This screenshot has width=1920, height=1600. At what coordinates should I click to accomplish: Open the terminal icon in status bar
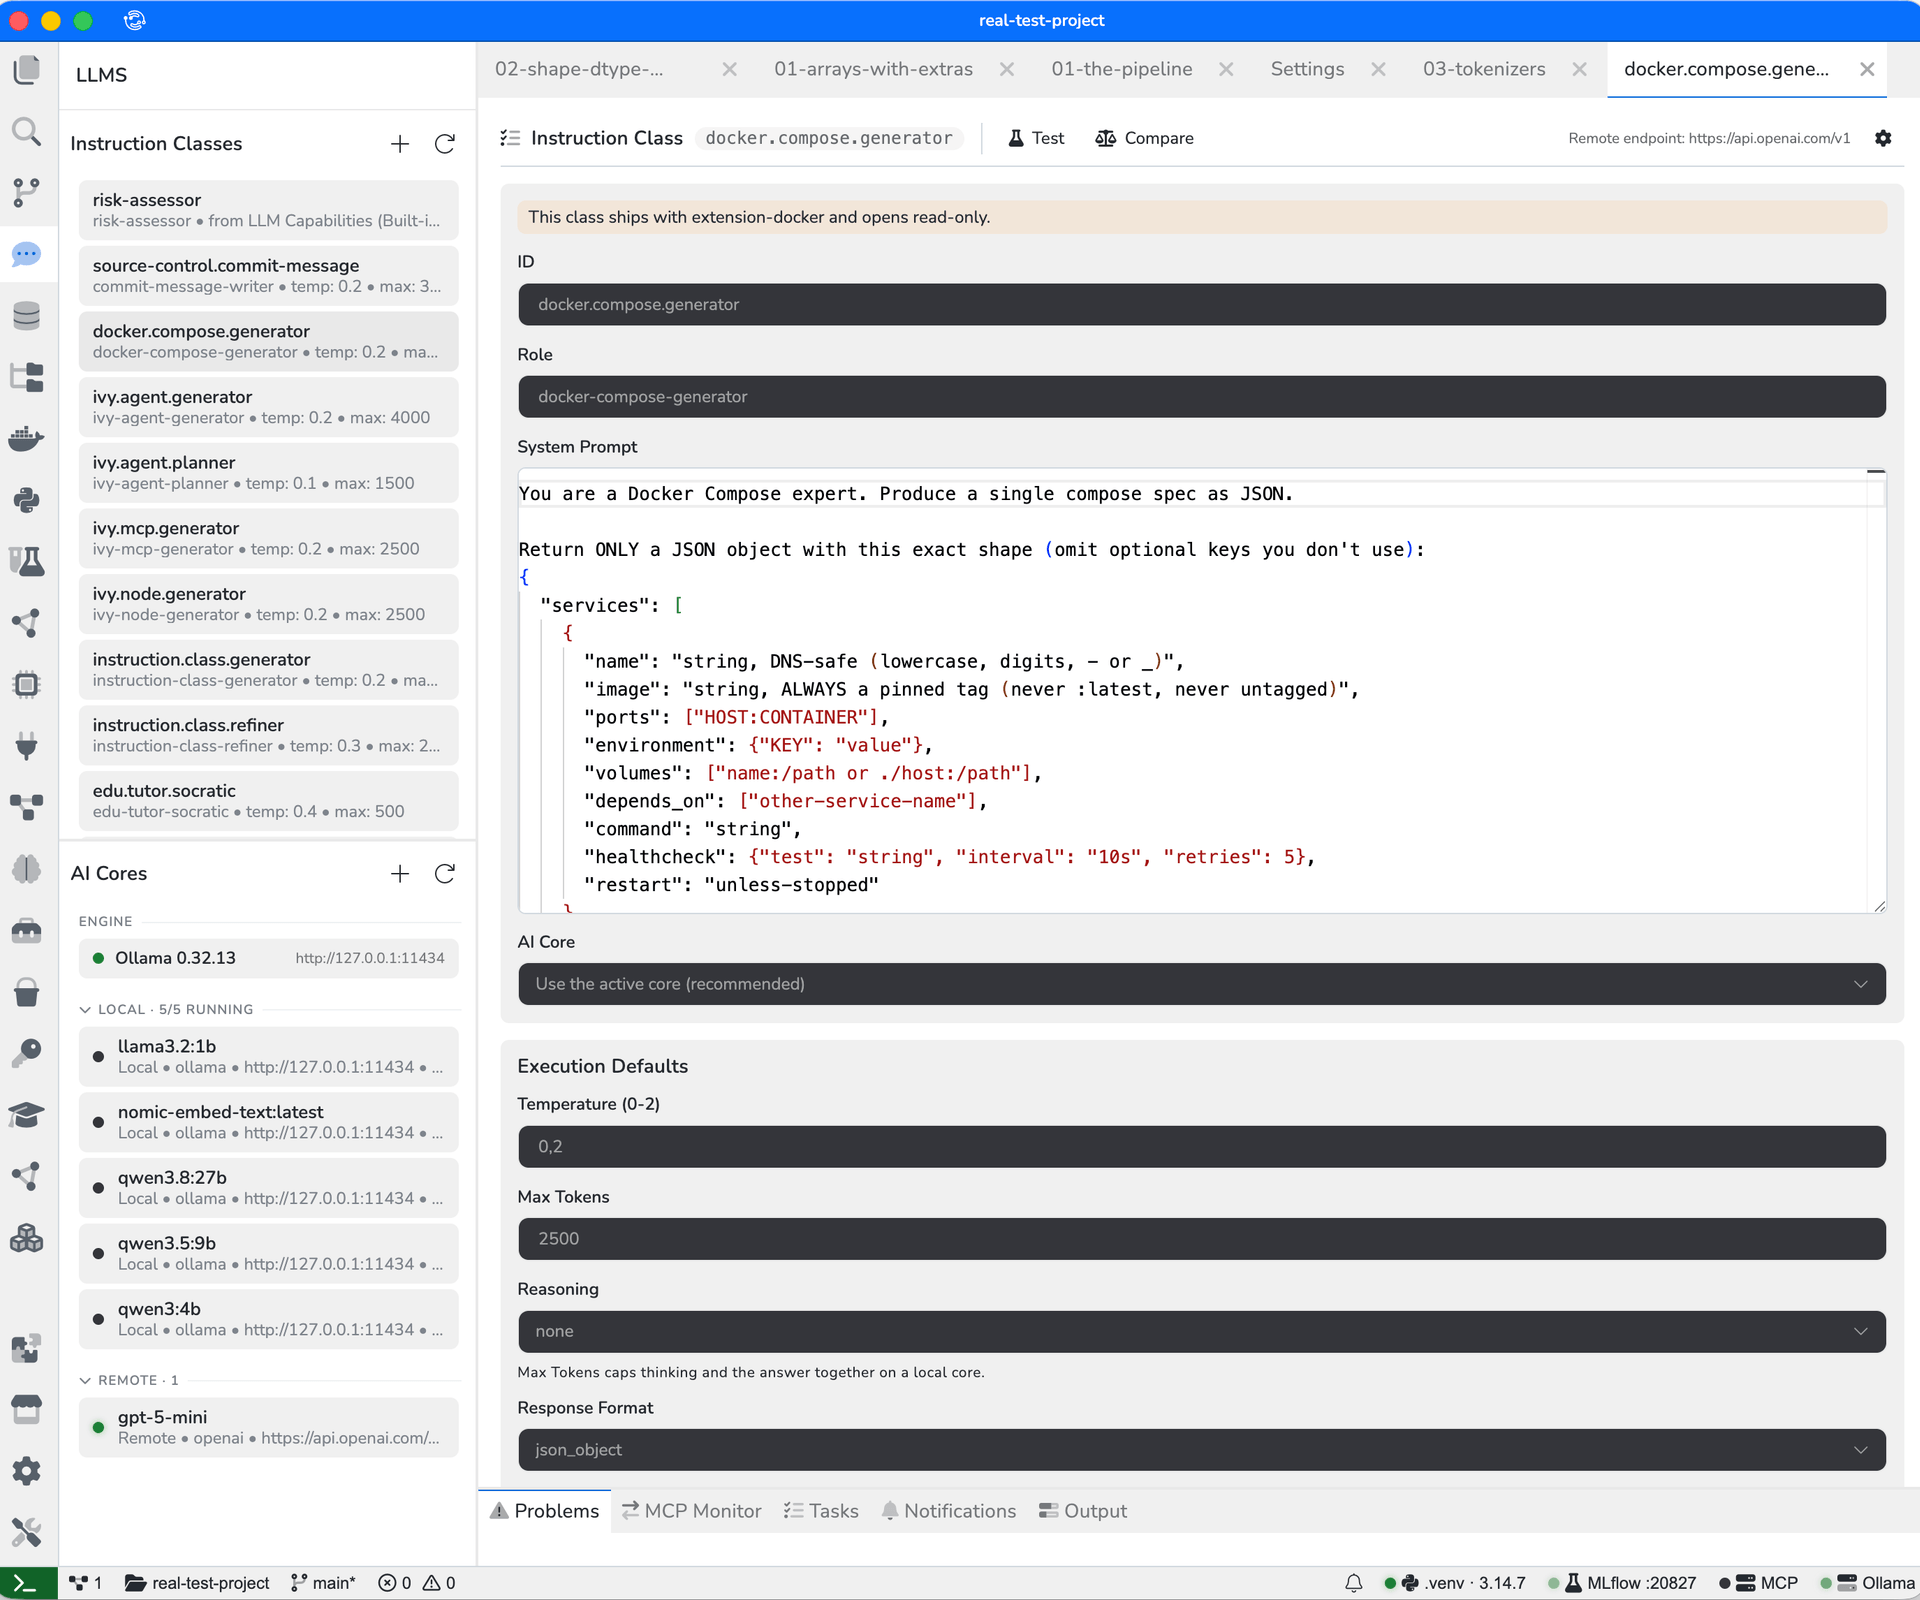click(27, 1583)
